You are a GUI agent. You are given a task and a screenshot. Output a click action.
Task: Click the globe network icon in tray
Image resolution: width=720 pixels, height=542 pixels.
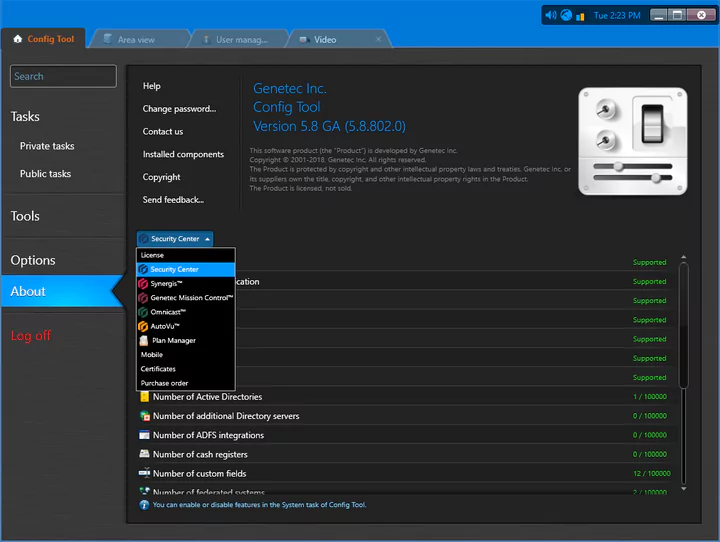click(x=565, y=15)
